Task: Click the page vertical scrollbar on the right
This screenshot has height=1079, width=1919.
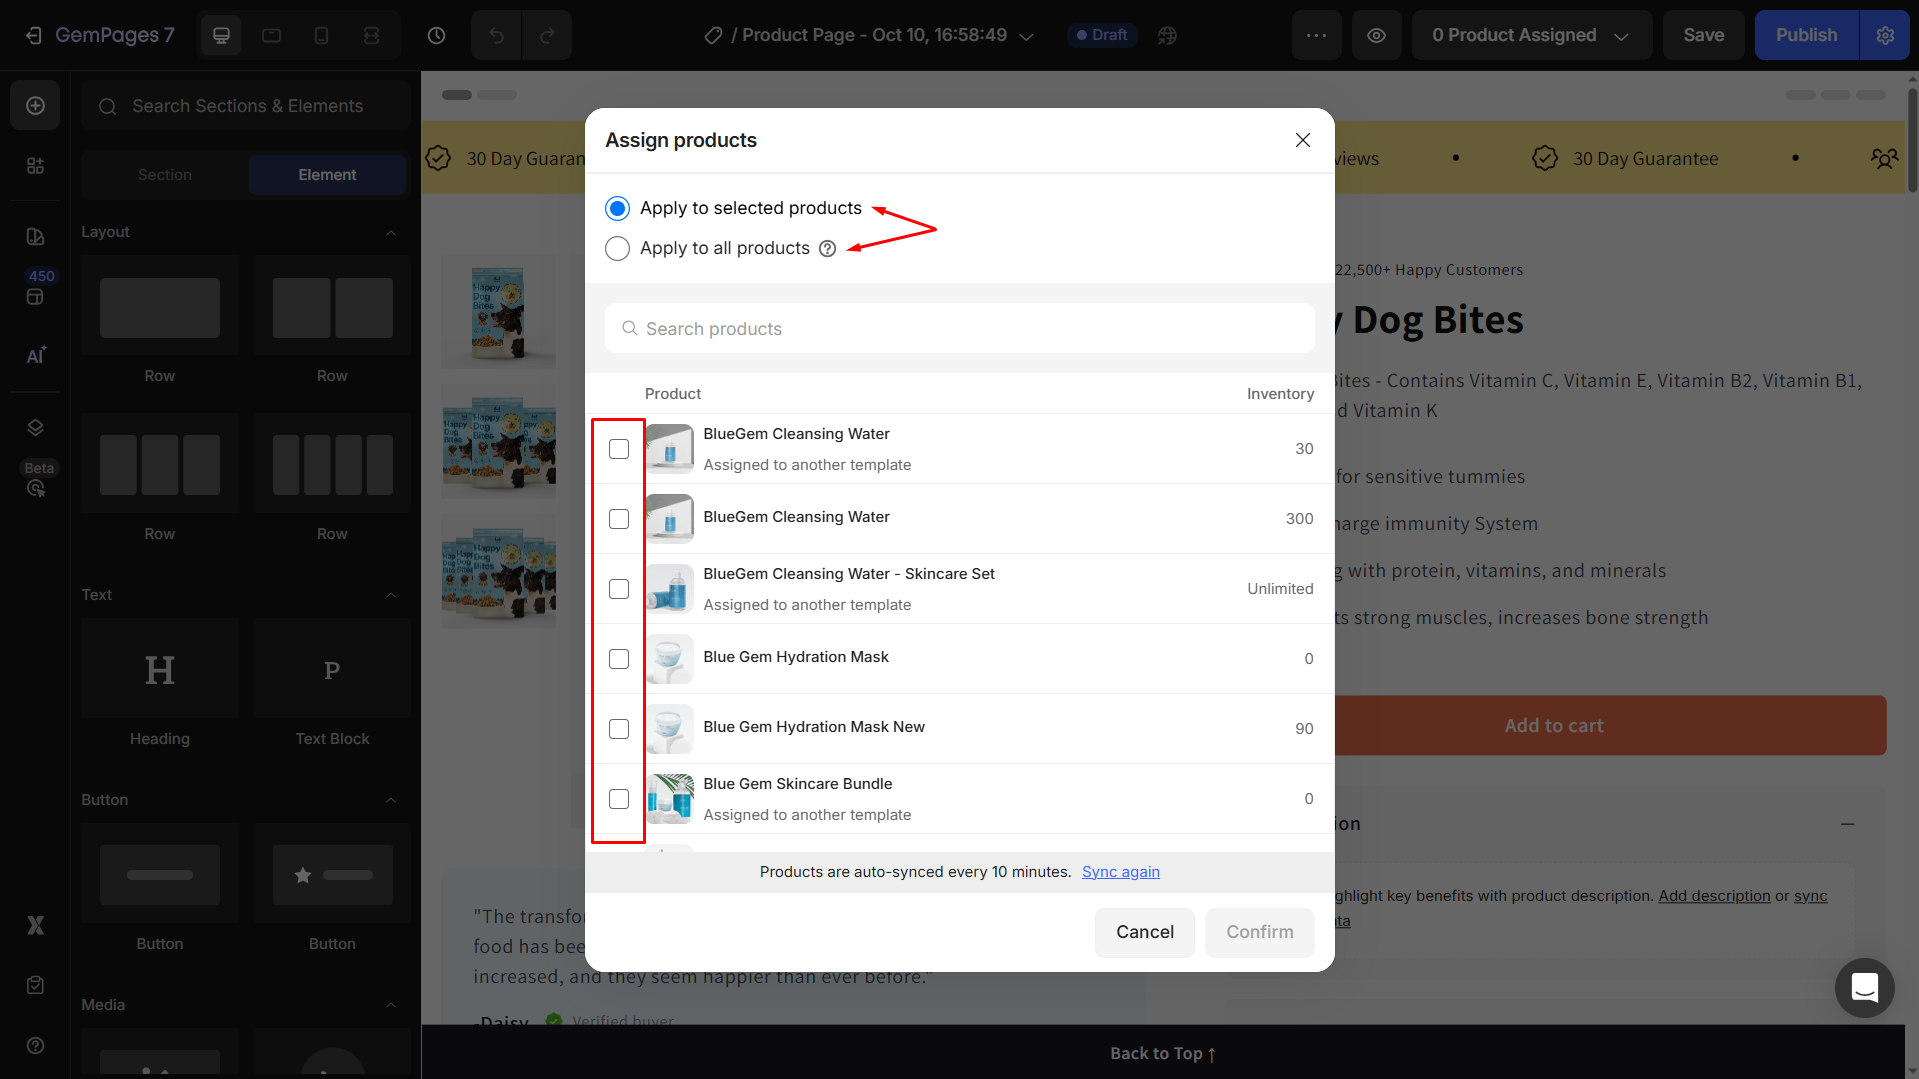Action: point(1911,140)
